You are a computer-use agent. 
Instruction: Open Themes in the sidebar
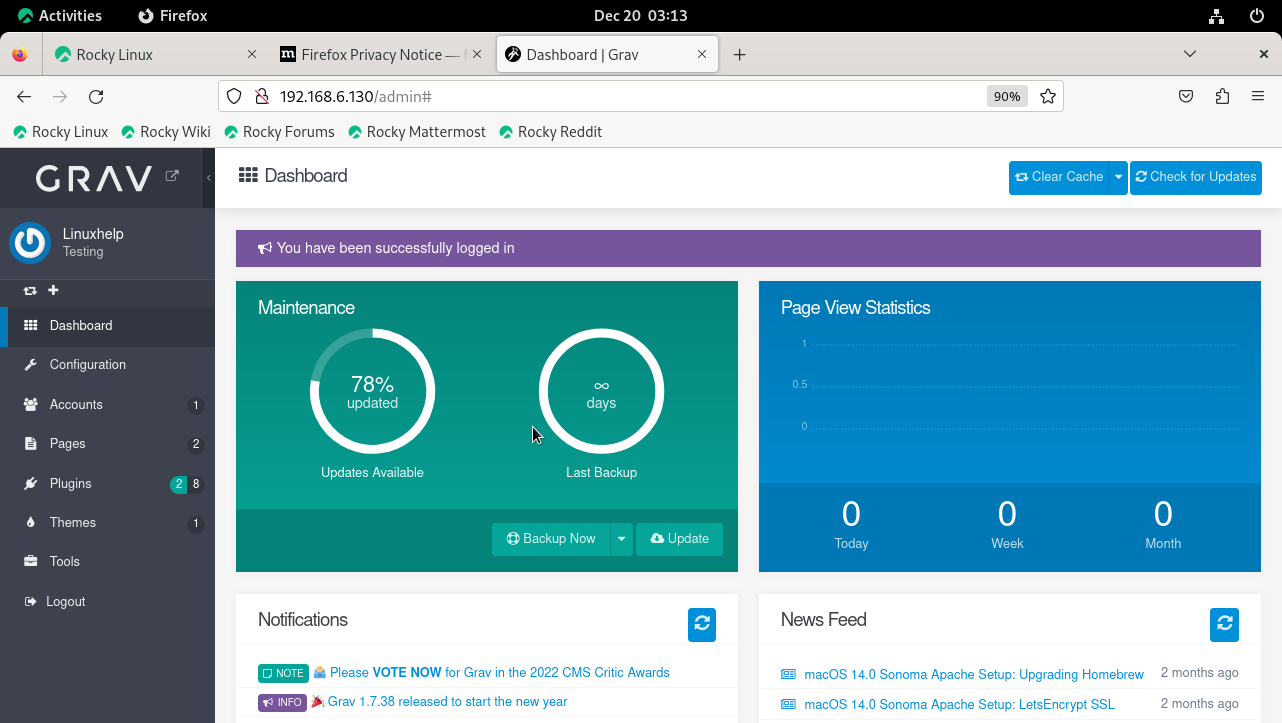coord(108,523)
